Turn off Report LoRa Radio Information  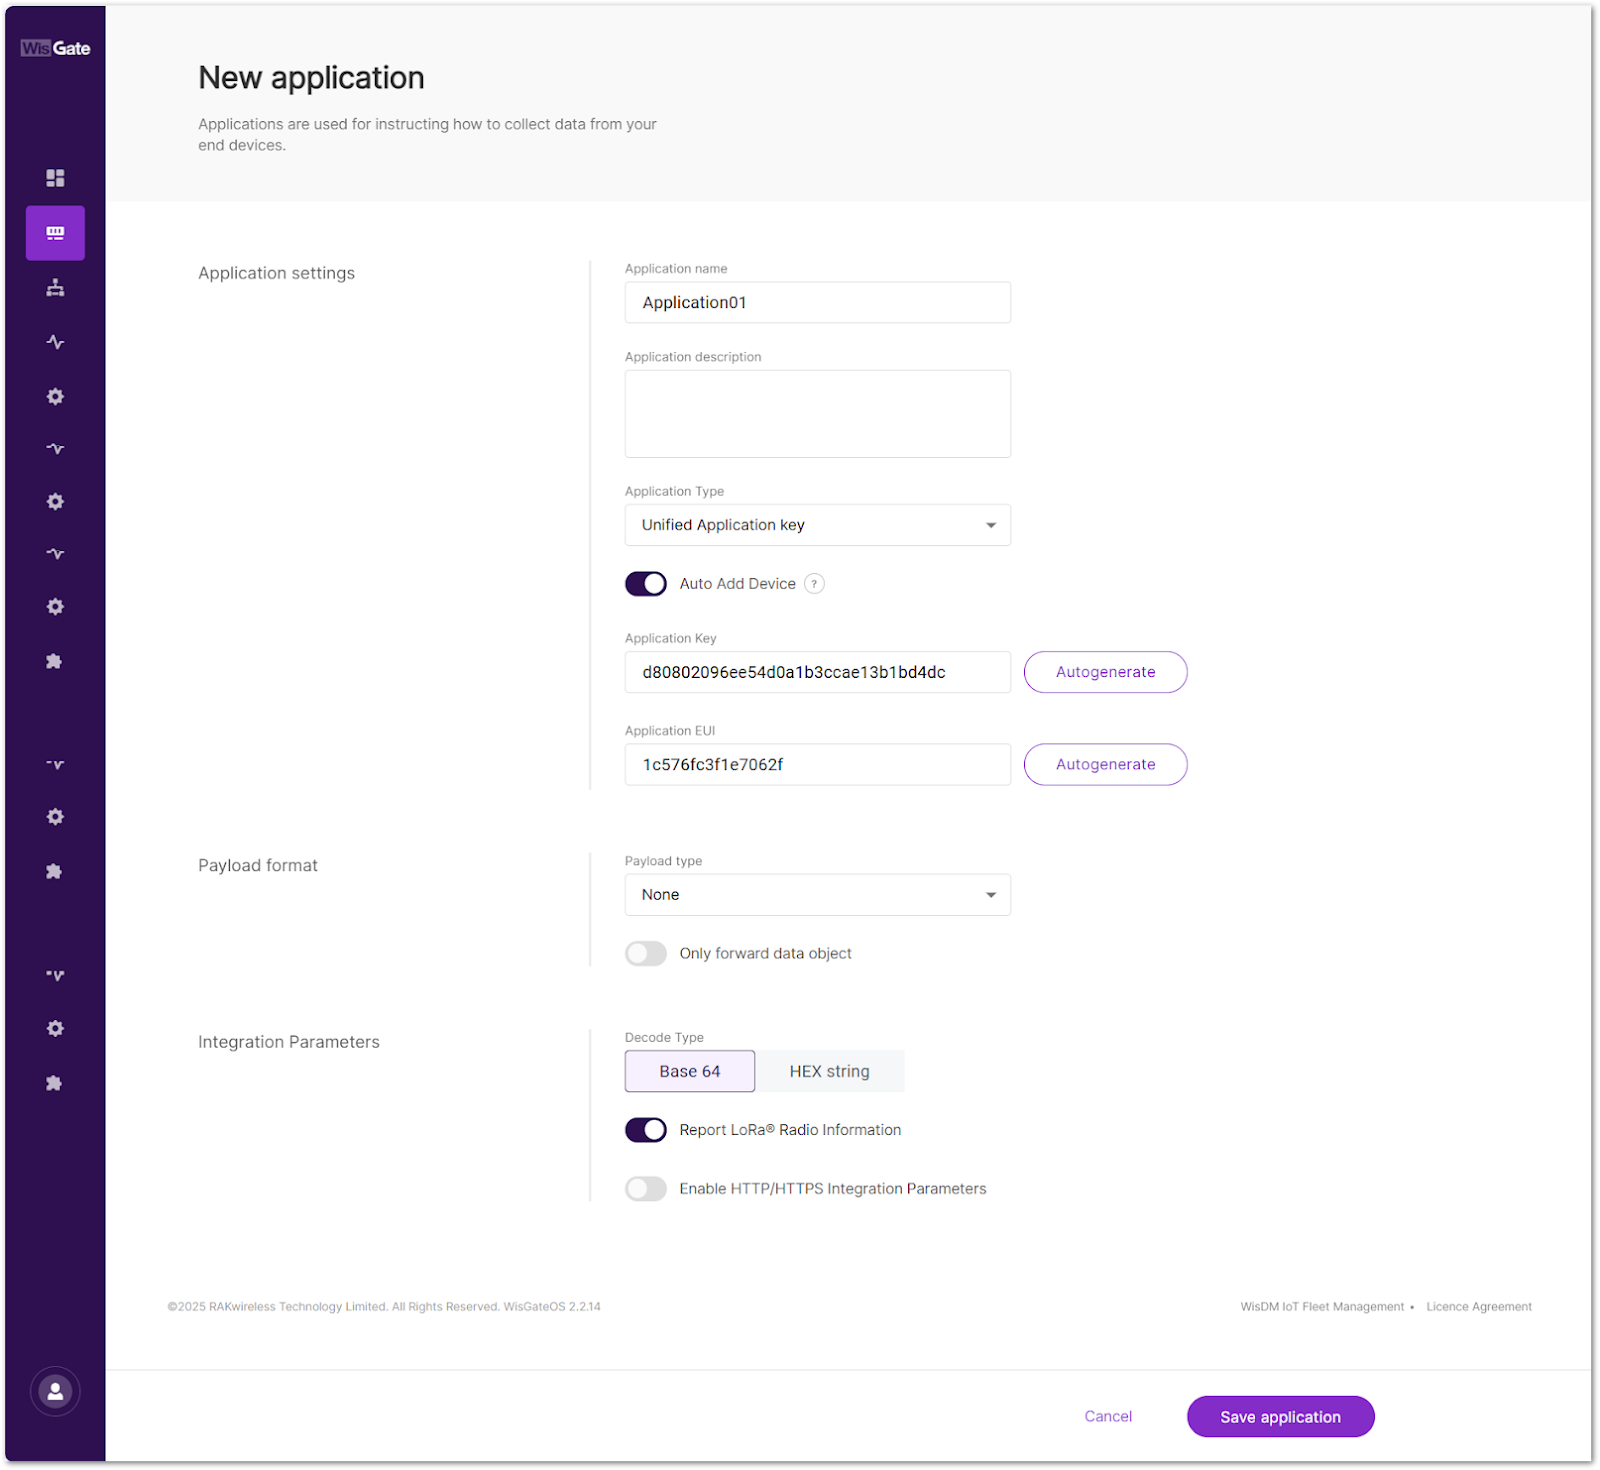pos(646,1130)
